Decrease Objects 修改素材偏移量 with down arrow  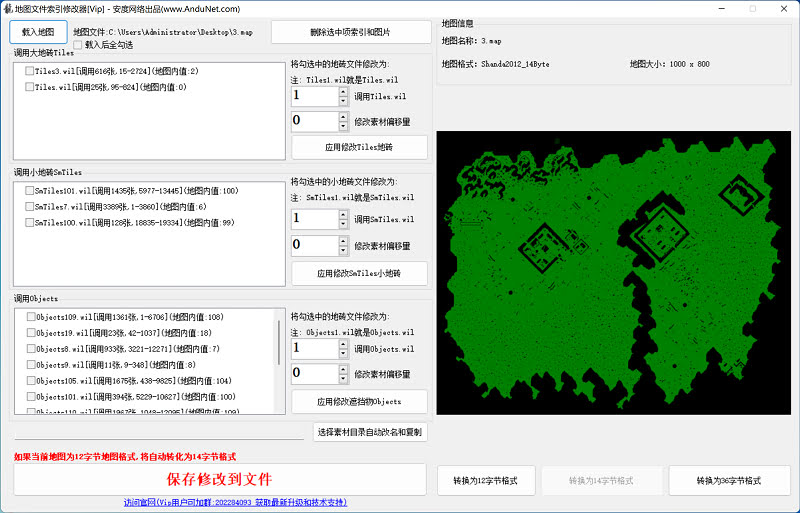click(343, 378)
